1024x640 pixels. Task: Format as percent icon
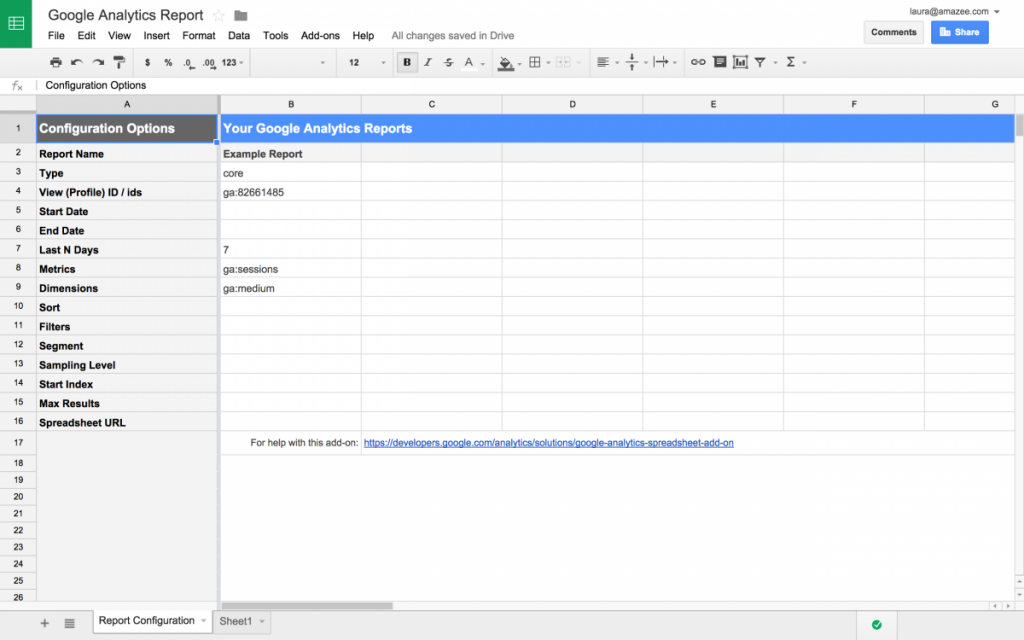click(x=168, y=62)
